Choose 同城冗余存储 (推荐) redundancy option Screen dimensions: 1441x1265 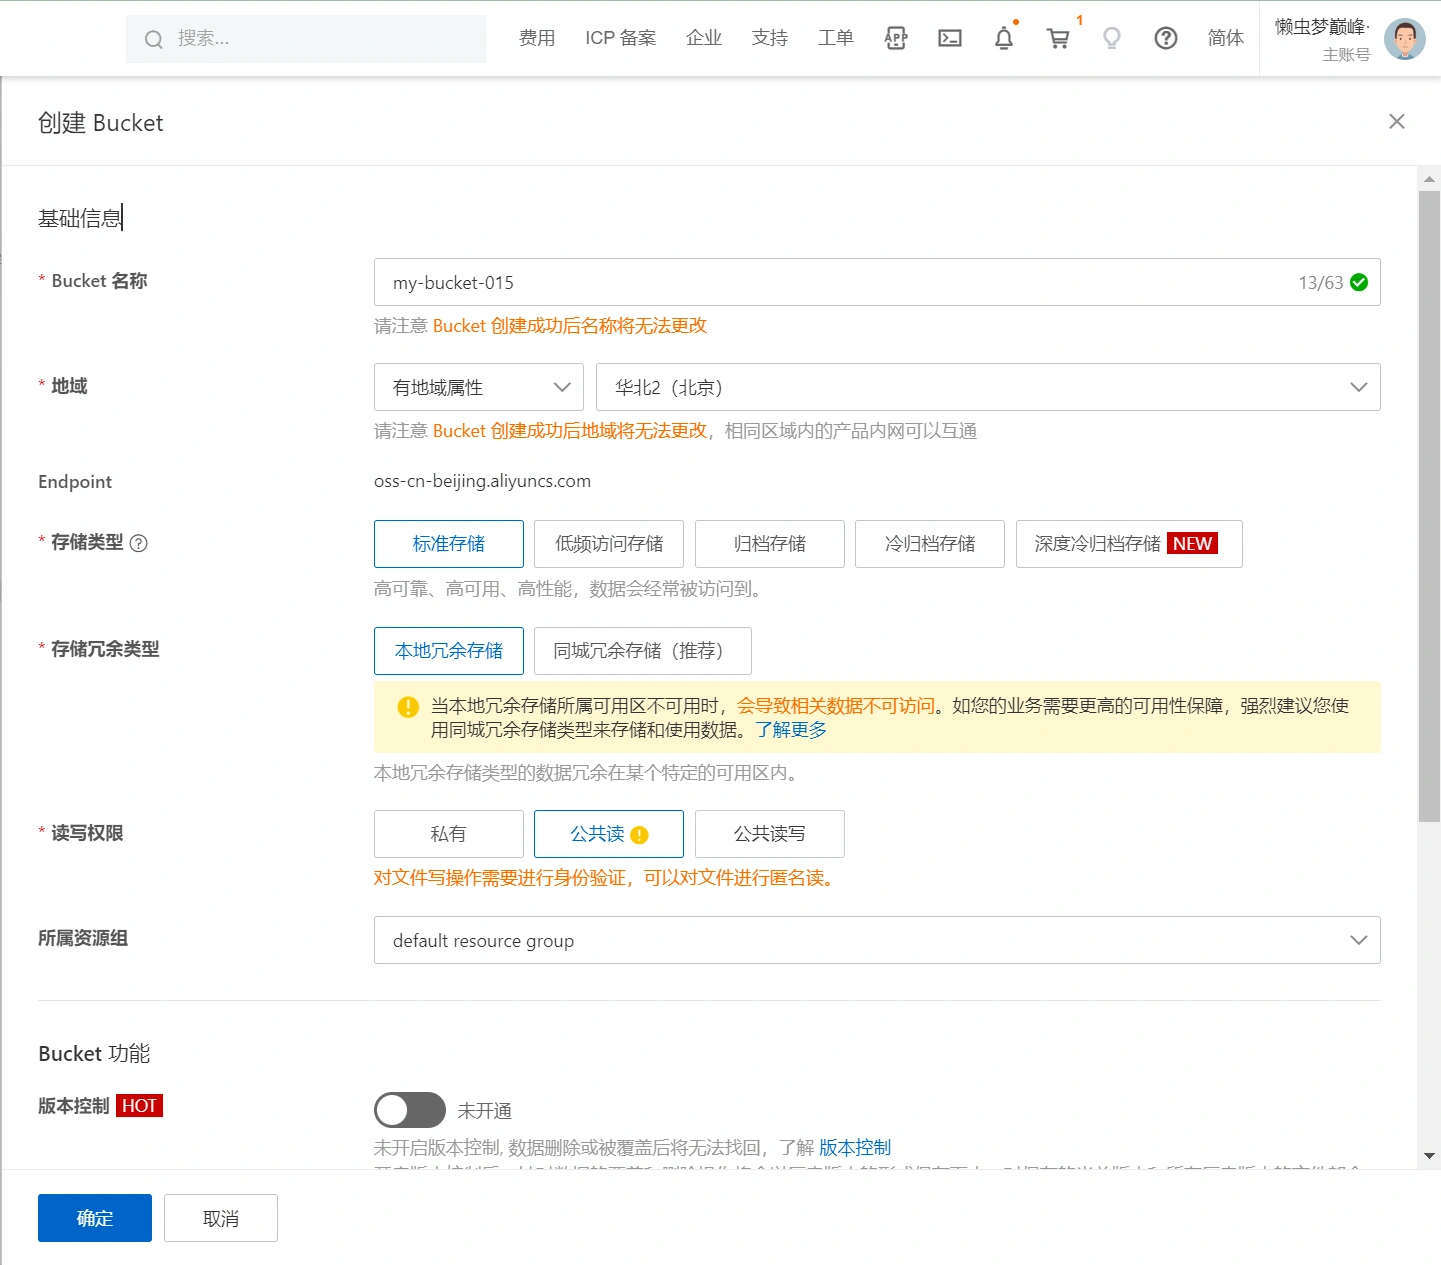[x=642, y=651]
